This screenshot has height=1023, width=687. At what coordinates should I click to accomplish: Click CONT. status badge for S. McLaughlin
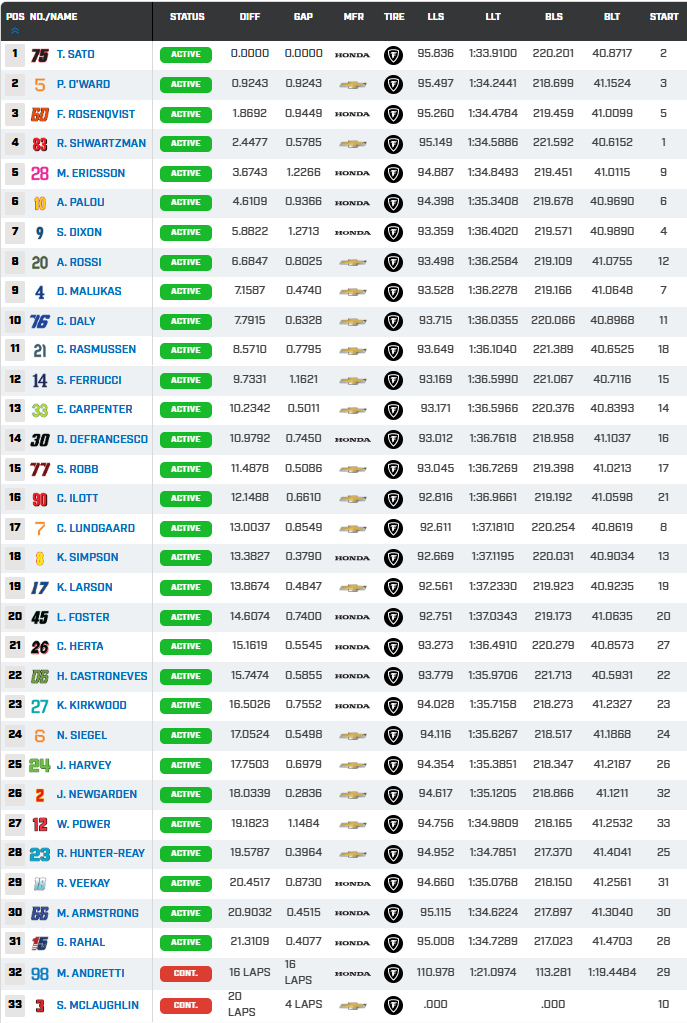coord(186,1005)
